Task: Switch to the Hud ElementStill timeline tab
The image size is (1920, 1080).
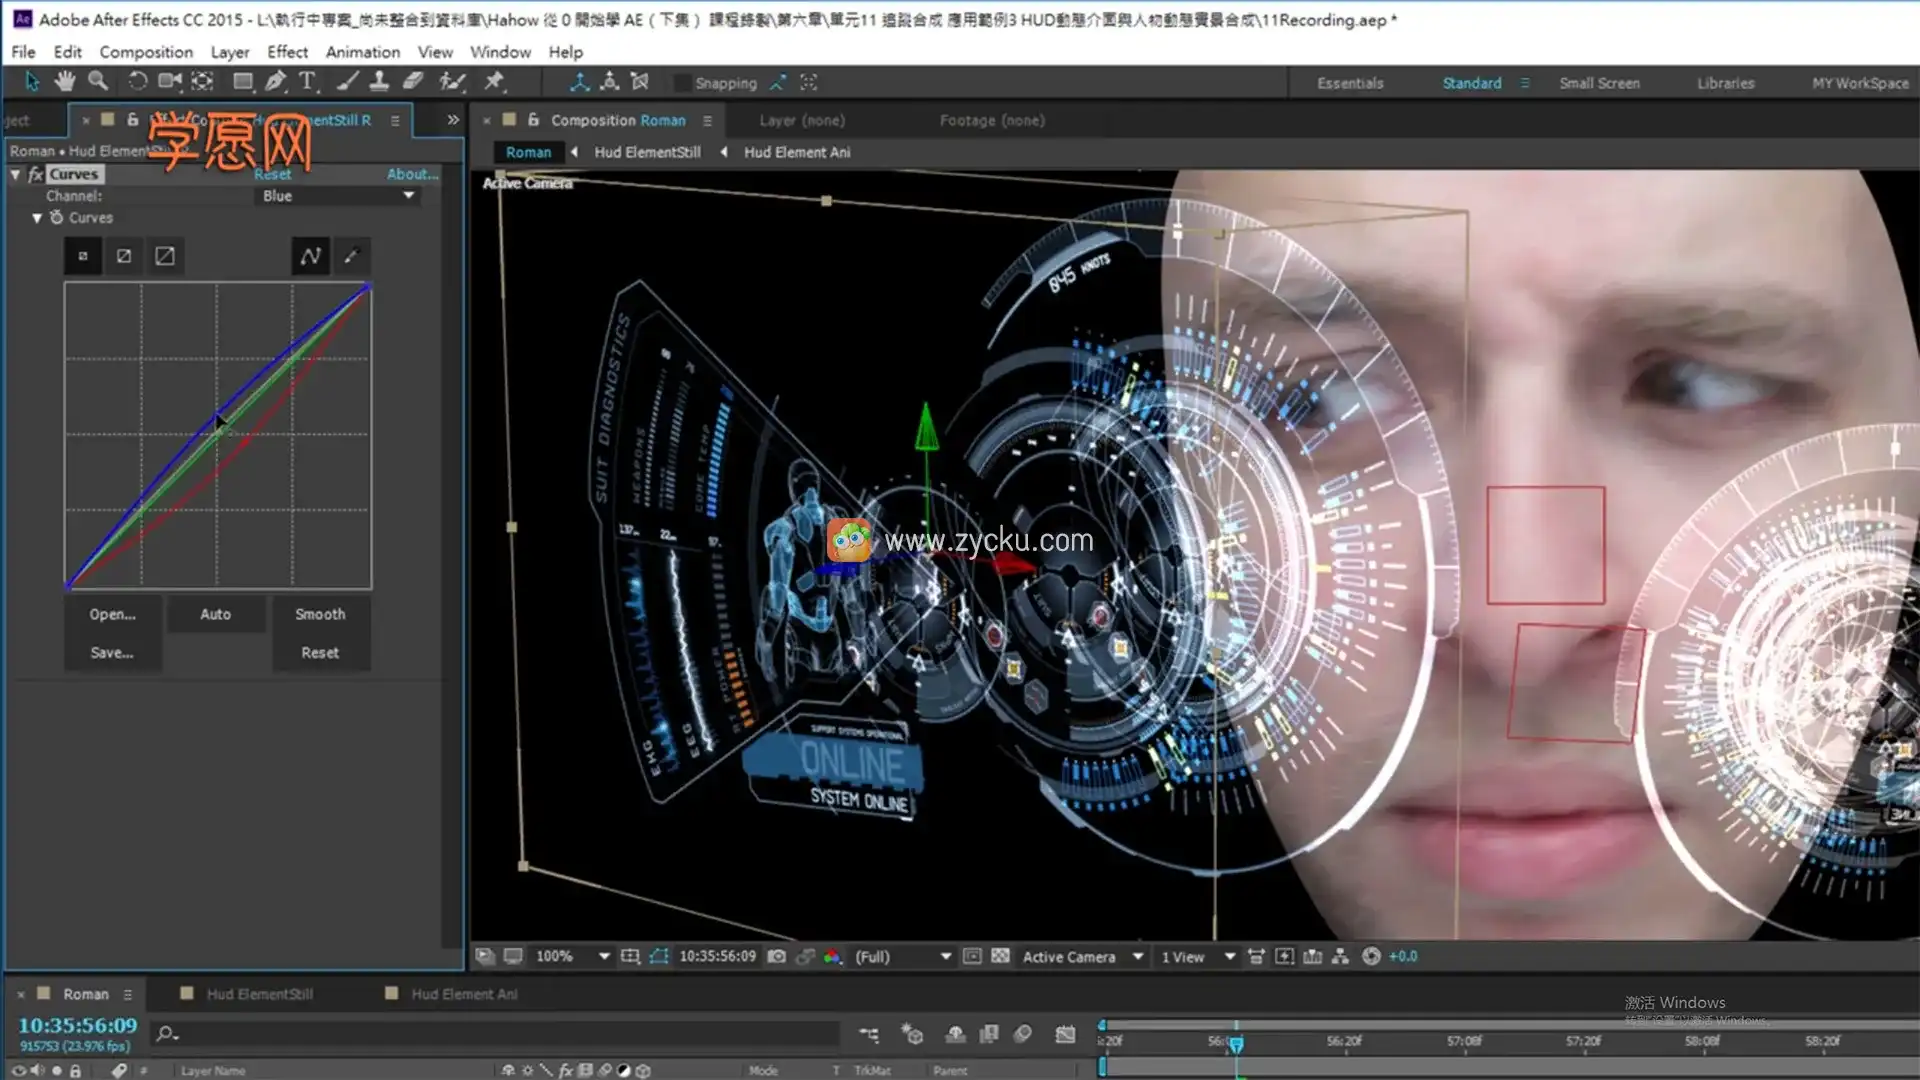Action: [x=259, y=994]
